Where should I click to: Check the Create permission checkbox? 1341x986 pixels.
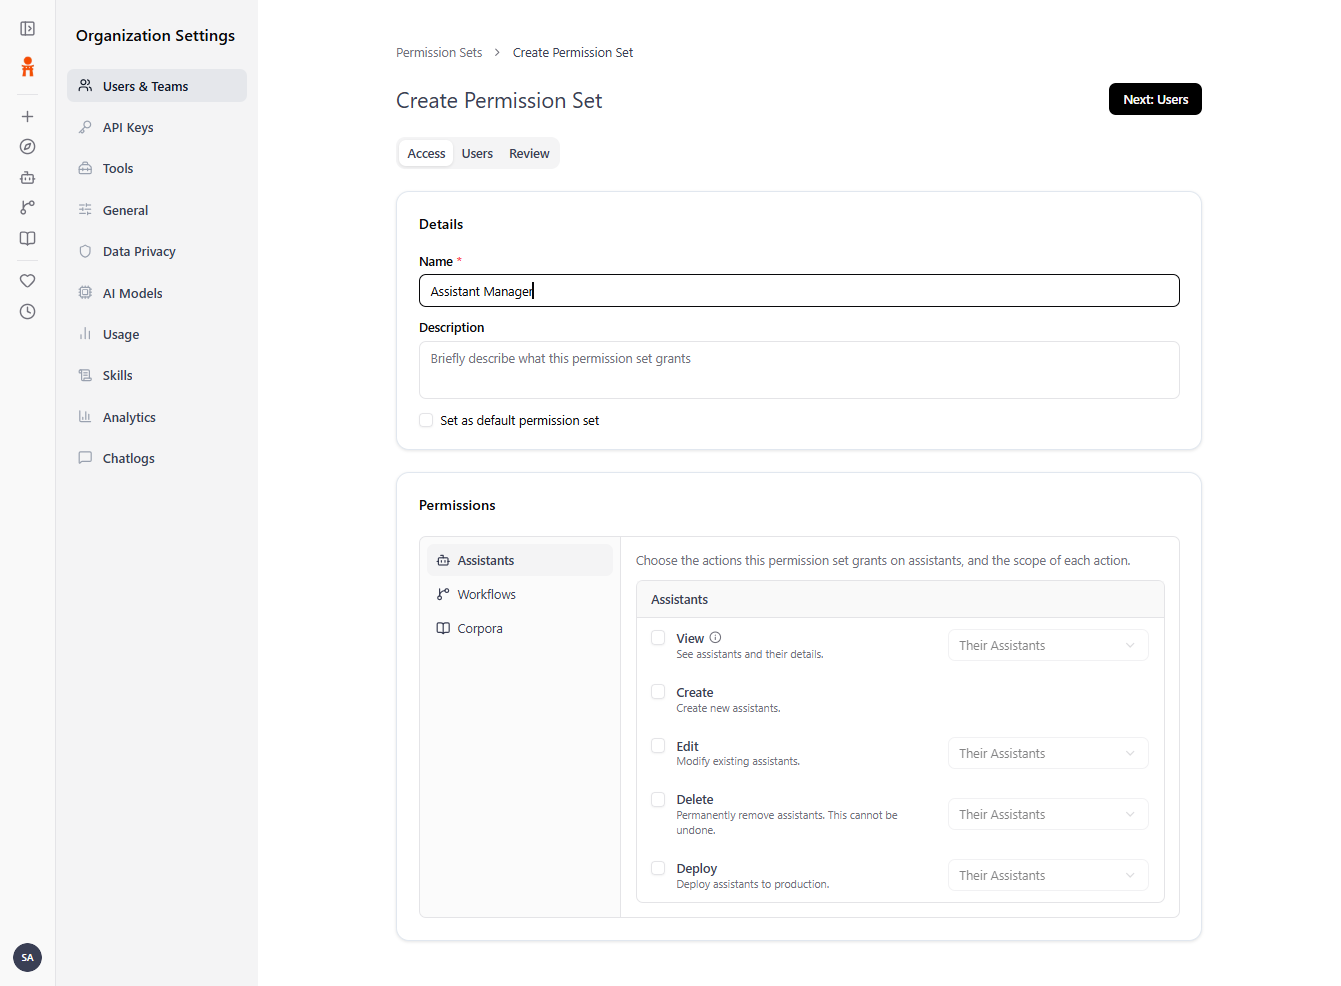coord(658,692)
